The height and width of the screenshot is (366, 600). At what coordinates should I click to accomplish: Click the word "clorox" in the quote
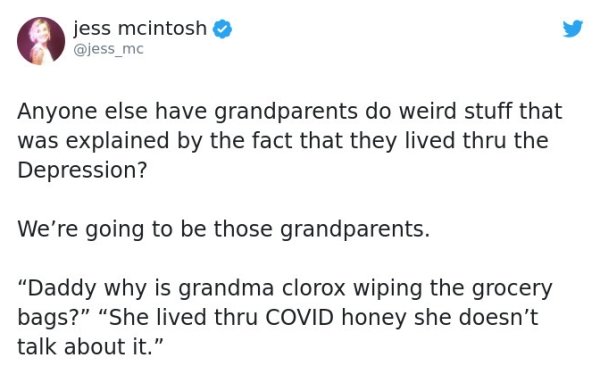(x=314, y=288)
